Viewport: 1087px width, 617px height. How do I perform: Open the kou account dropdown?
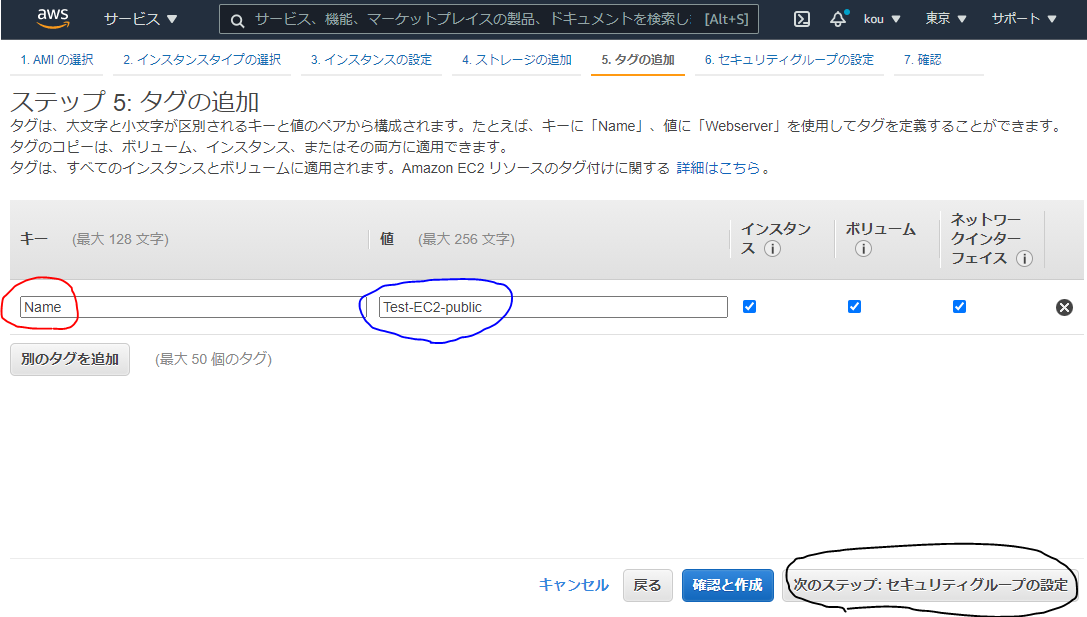pyautogui.click(x=882, y=19)
